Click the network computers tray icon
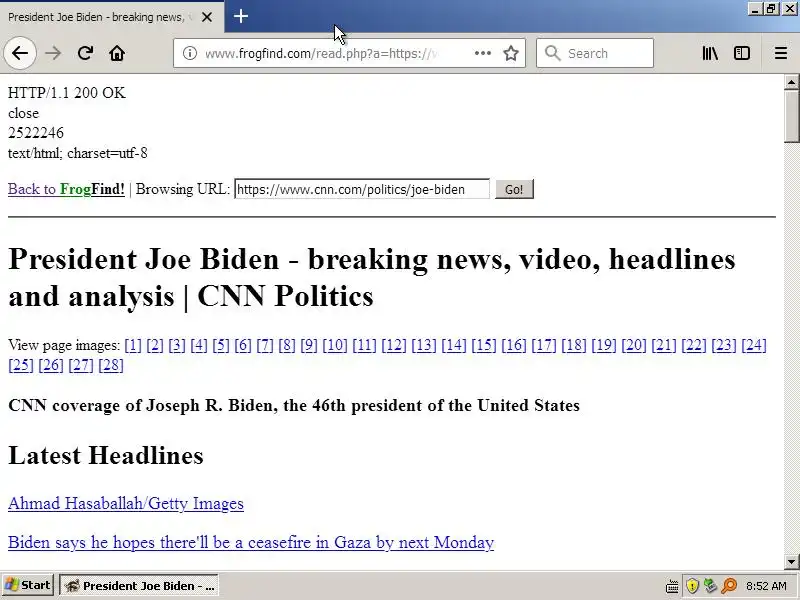The width and height of the screenshot is (800, 600). click(x=710, y=586)
